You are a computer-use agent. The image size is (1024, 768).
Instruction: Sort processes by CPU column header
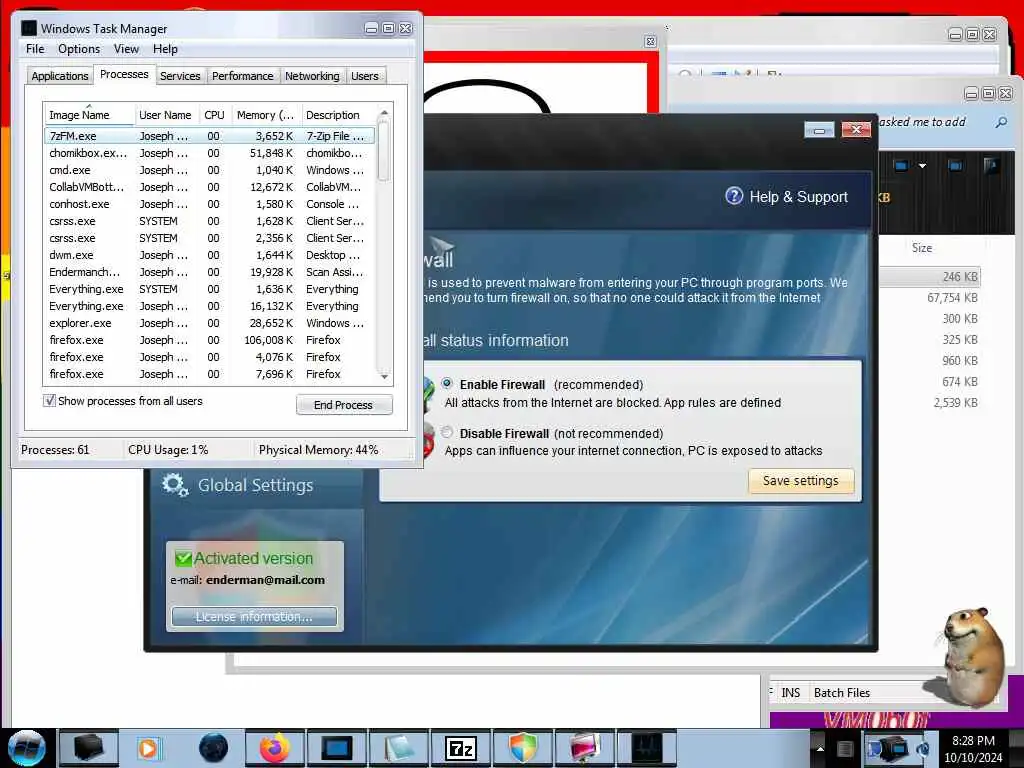(x=214, y=115)
